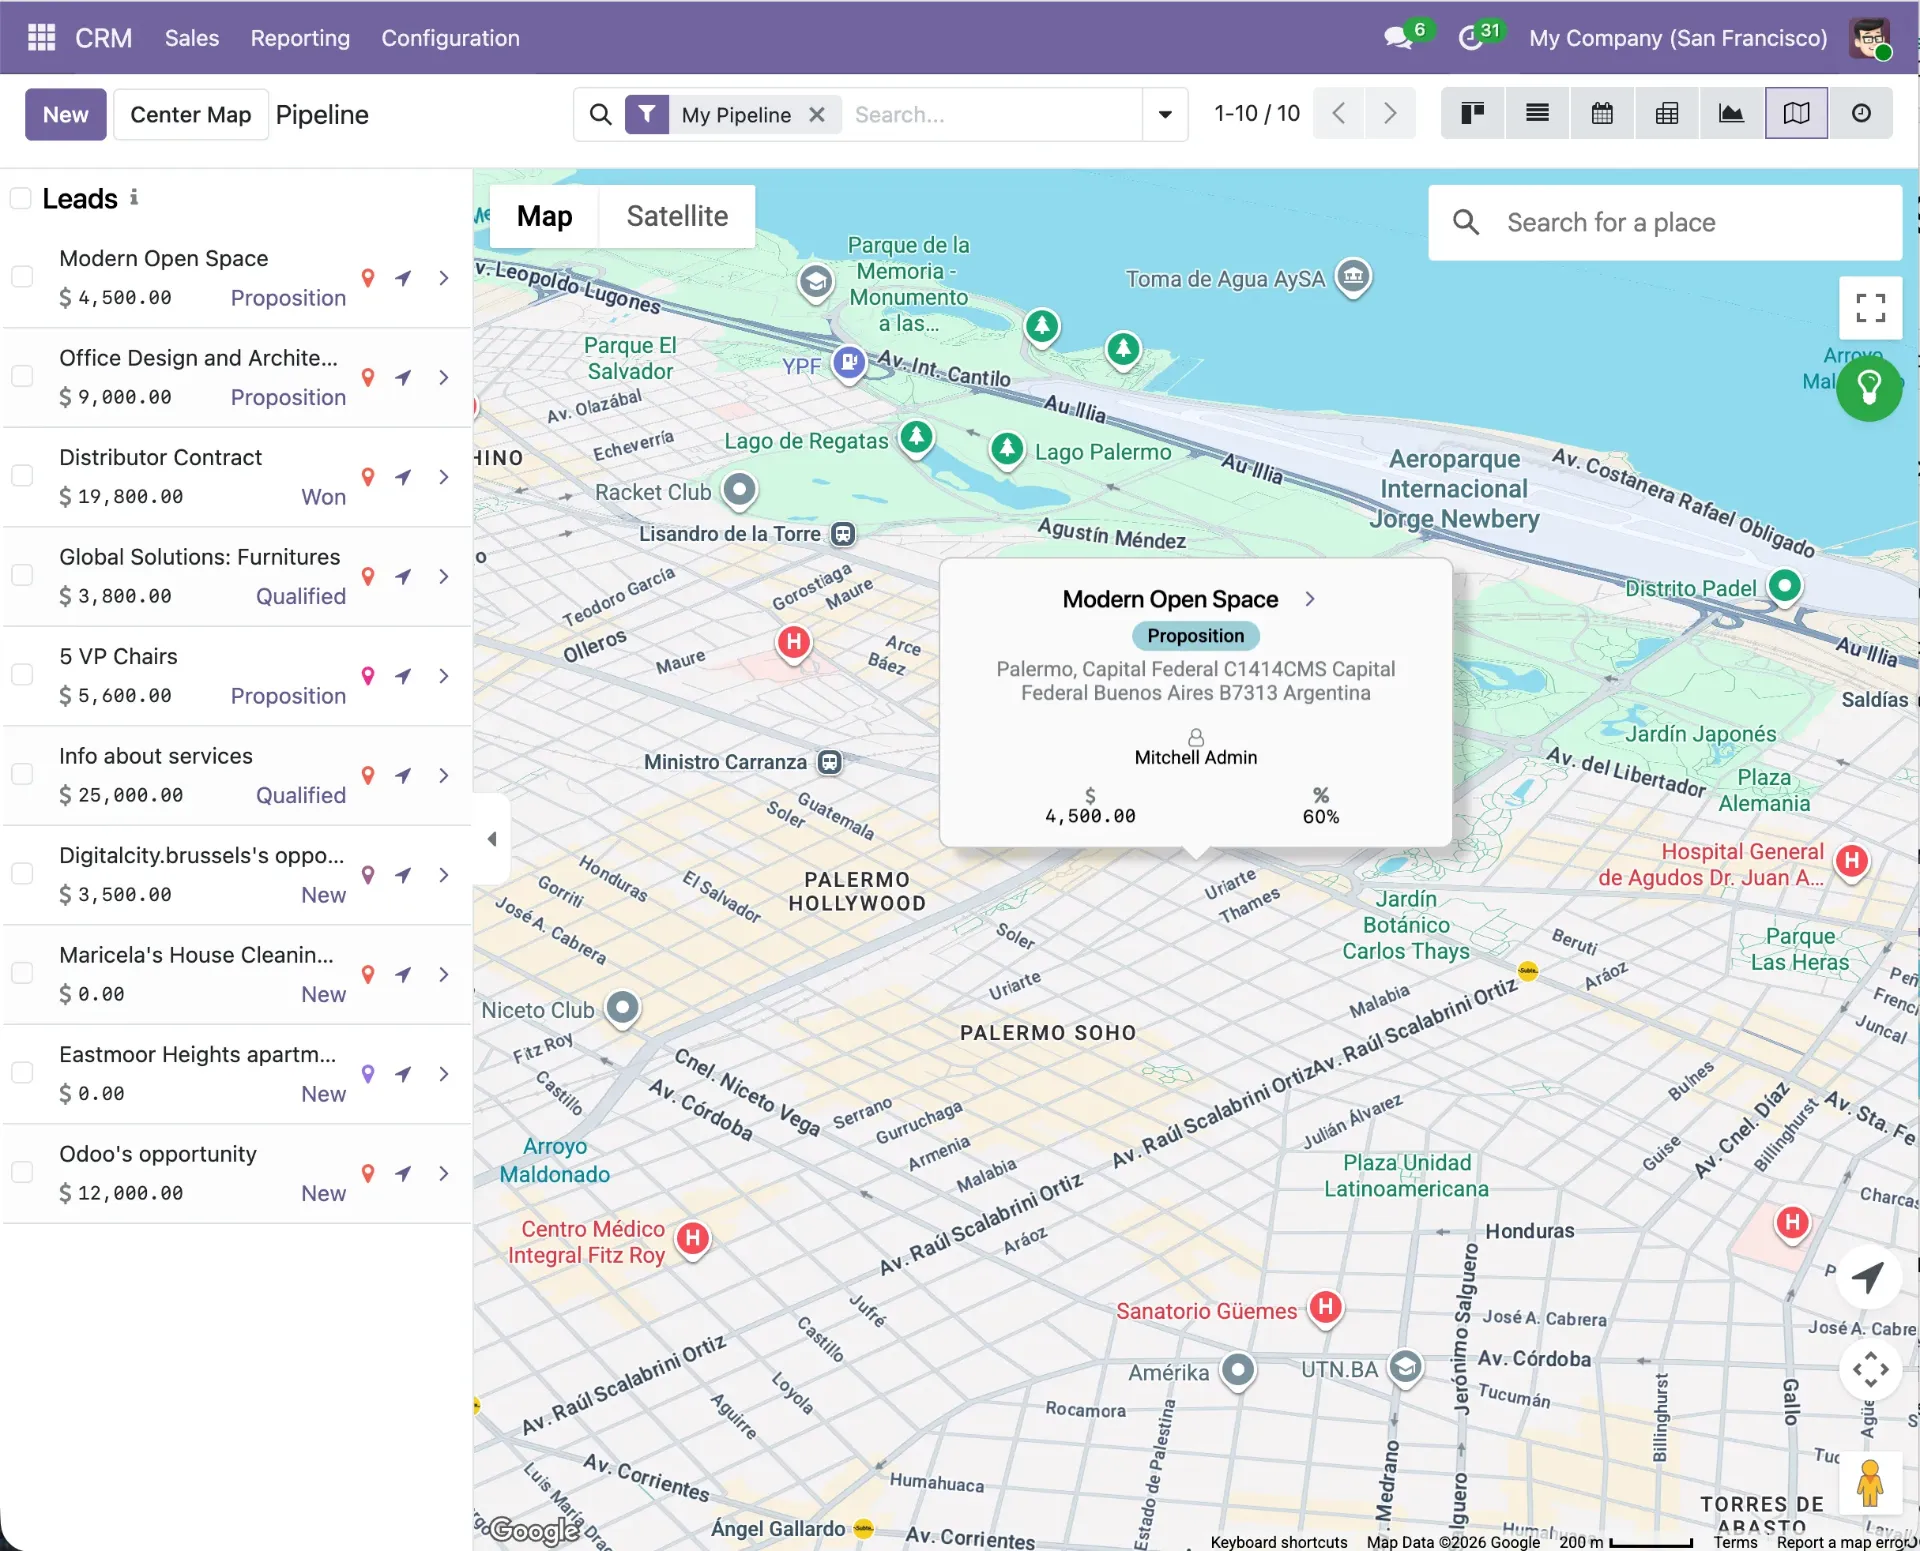
Task: Open the user avatar menu
Action: click(1870, 38)
